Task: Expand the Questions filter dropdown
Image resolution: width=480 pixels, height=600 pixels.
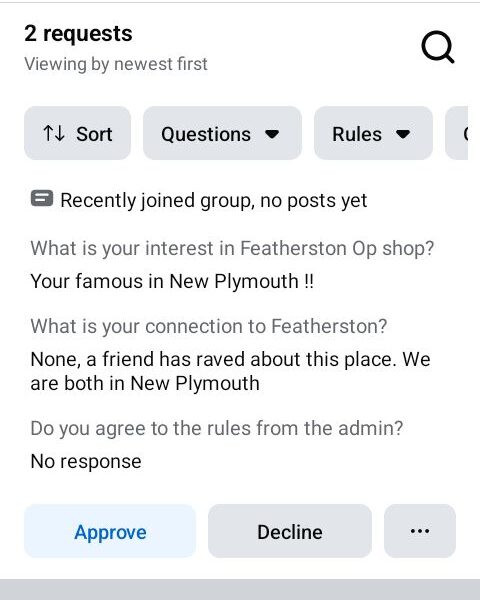Action: [x=222, y=133]
